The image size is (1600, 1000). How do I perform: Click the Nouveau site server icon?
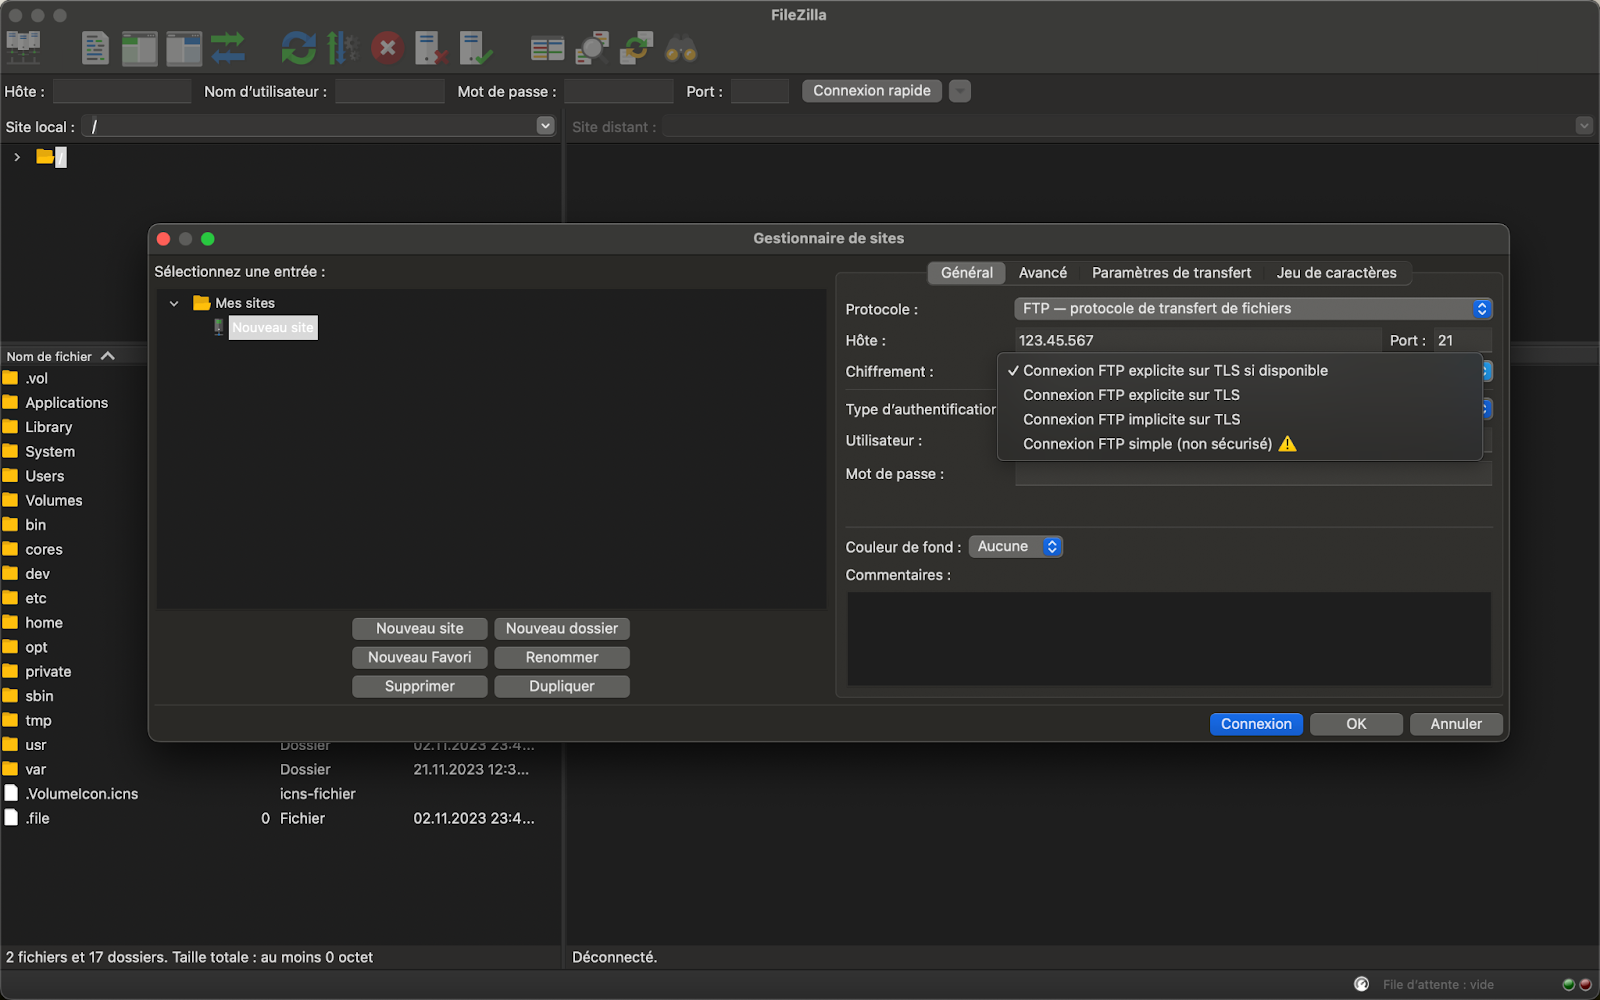click(x=219, y=327)
